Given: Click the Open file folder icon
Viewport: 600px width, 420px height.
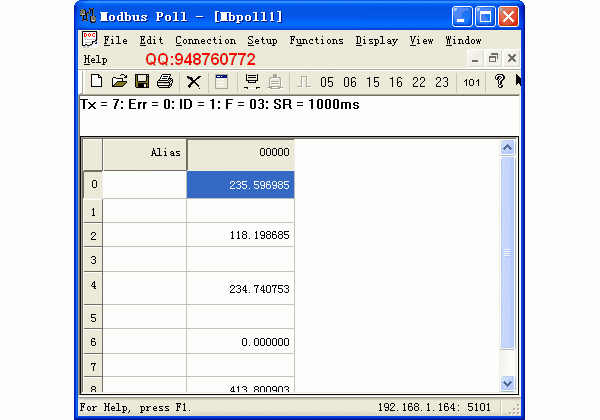Looking at the screenshot, I should pyautogui.click(x=119, y=82).
